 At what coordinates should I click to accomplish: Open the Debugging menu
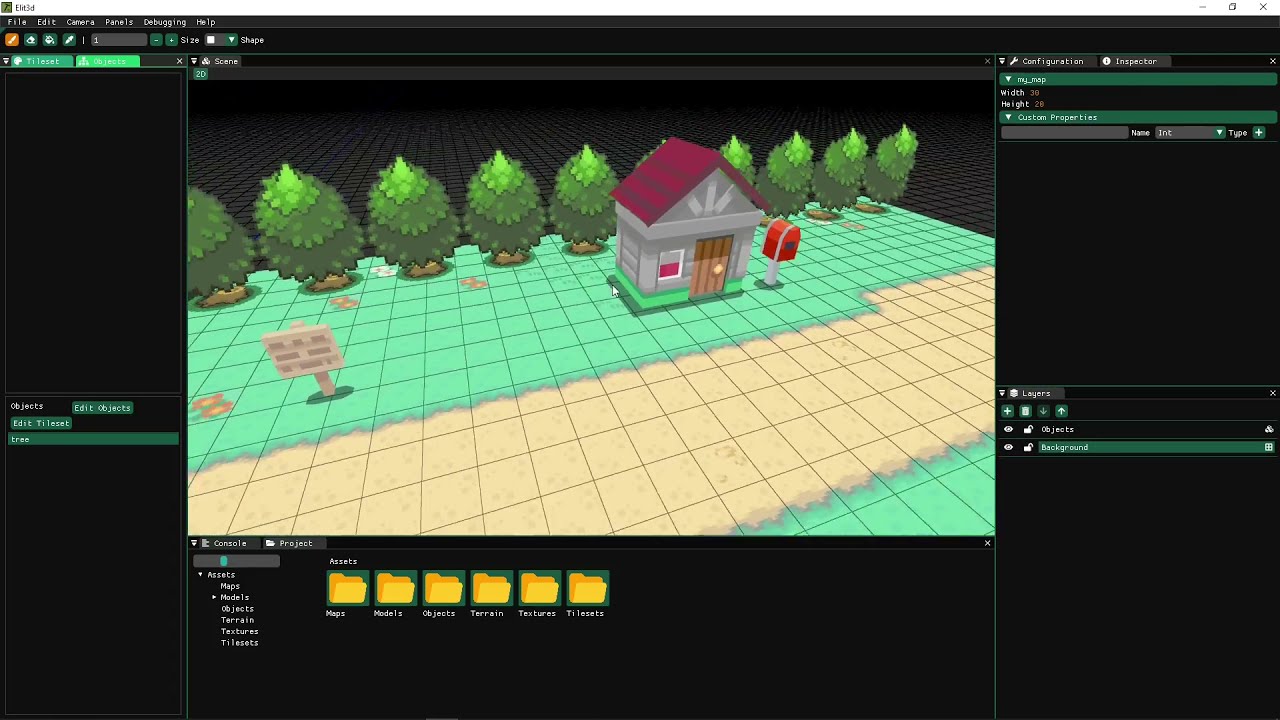[164, 22]
